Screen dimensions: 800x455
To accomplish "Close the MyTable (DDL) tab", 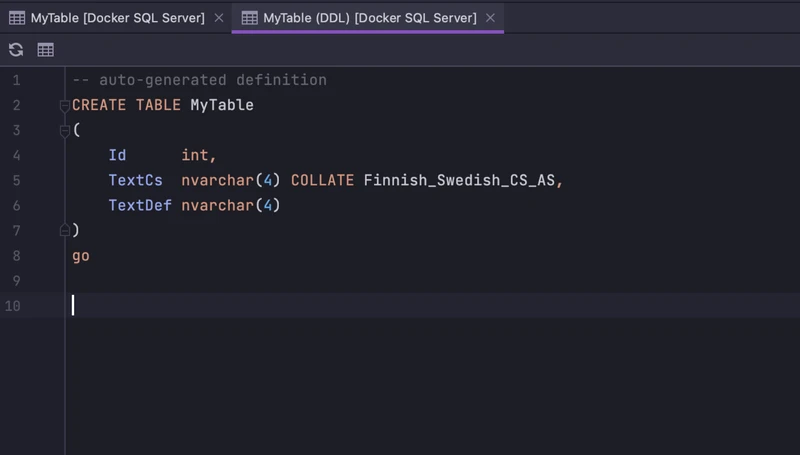I will (488, 18).
